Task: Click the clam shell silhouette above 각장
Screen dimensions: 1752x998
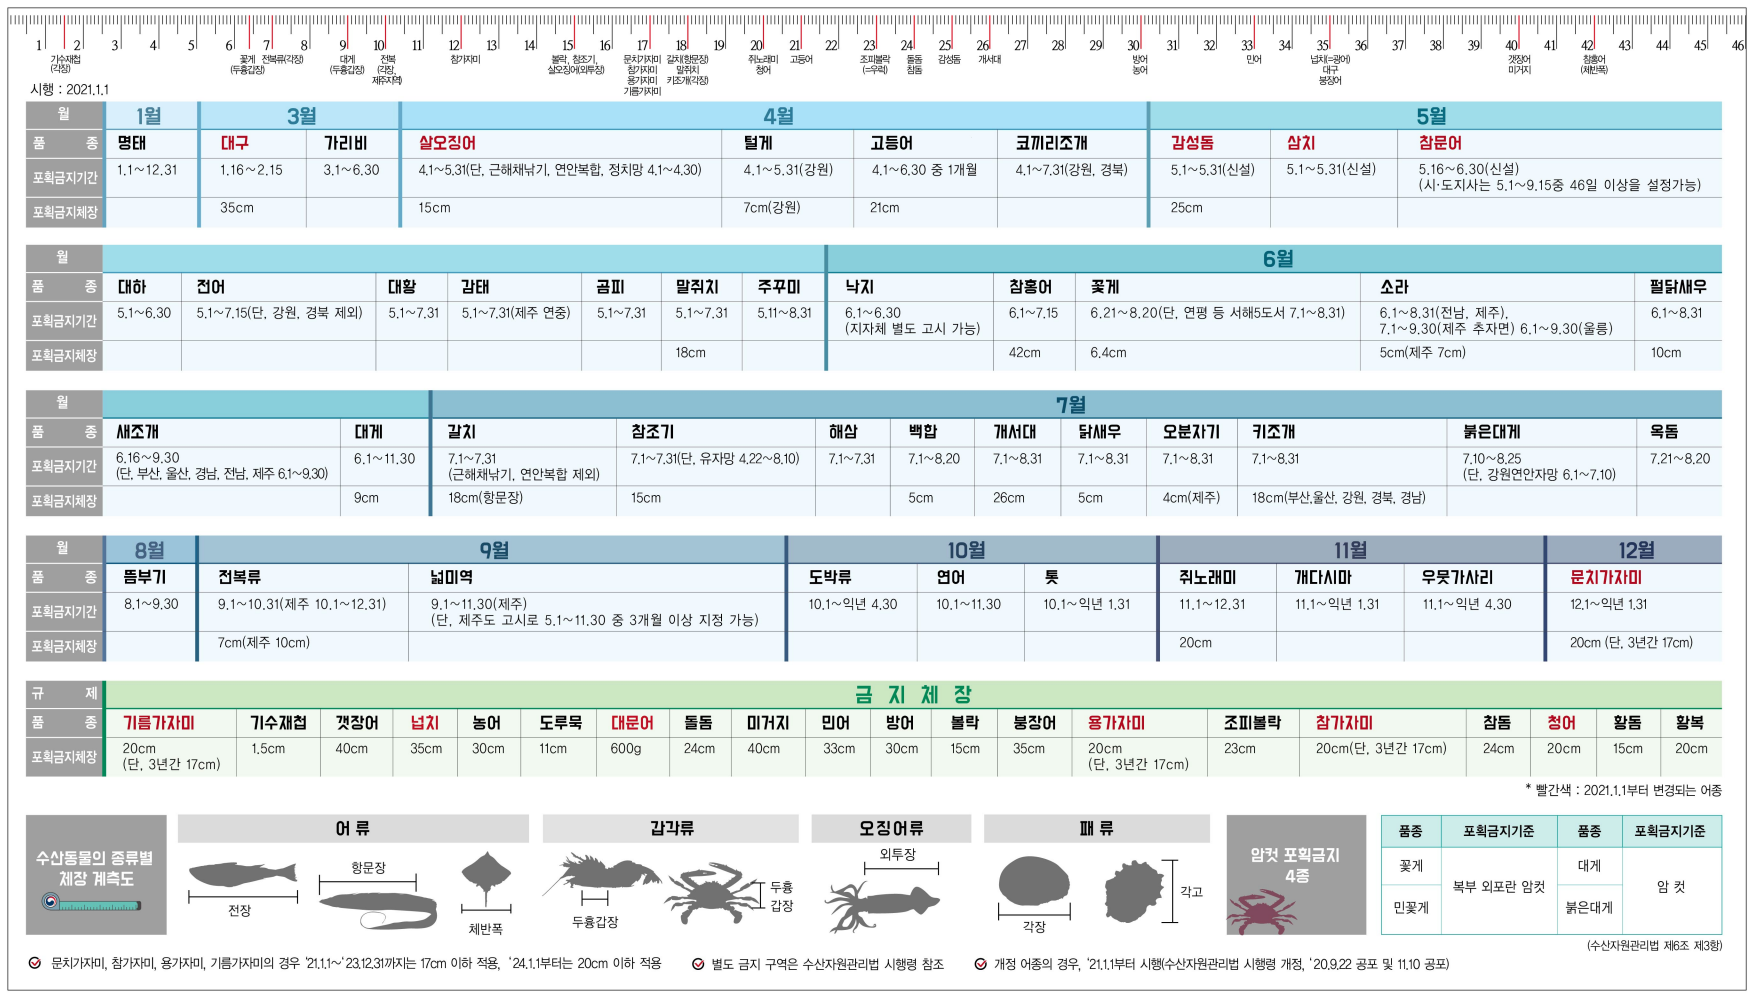Action: tap(1034, 882)
